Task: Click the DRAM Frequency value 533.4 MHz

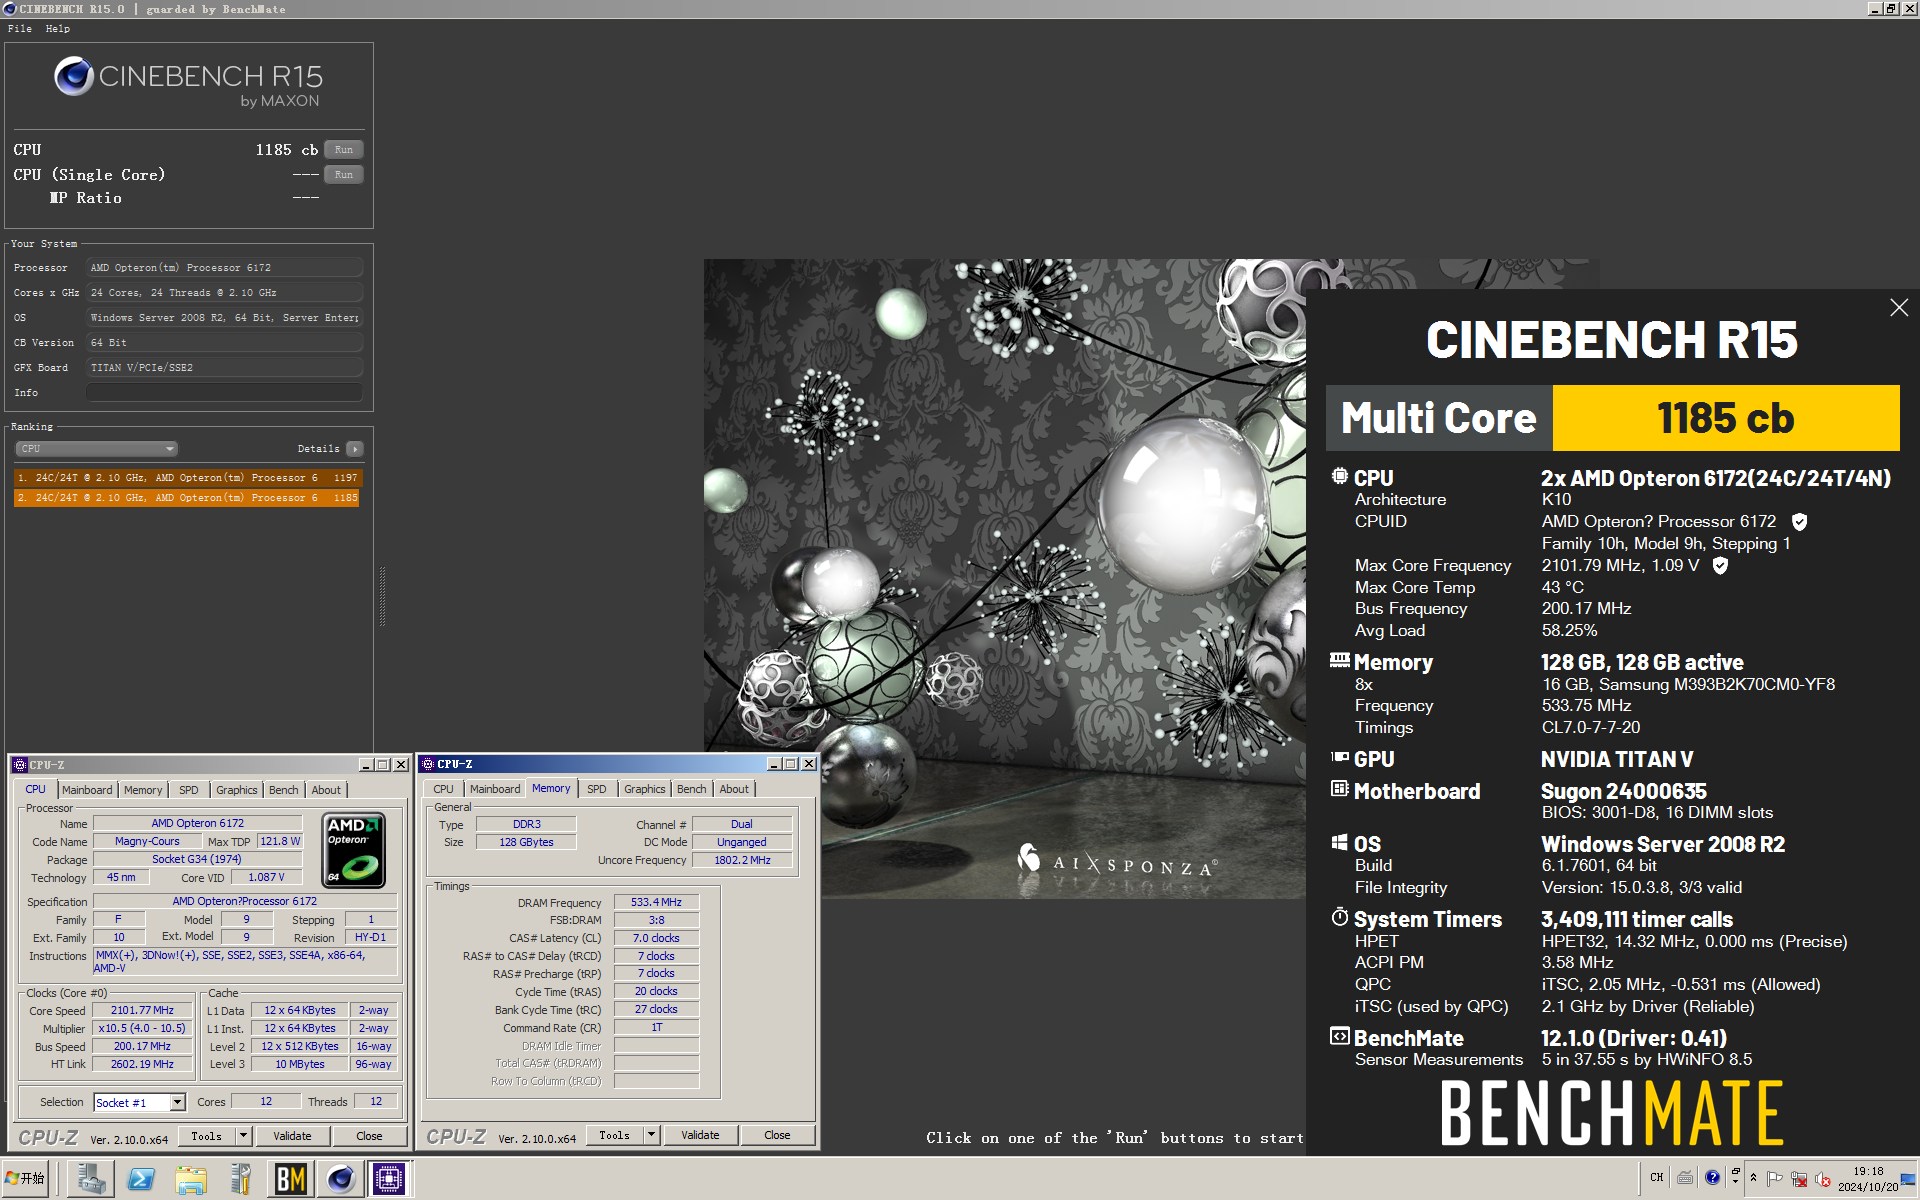Action: [x=656, y=903]
